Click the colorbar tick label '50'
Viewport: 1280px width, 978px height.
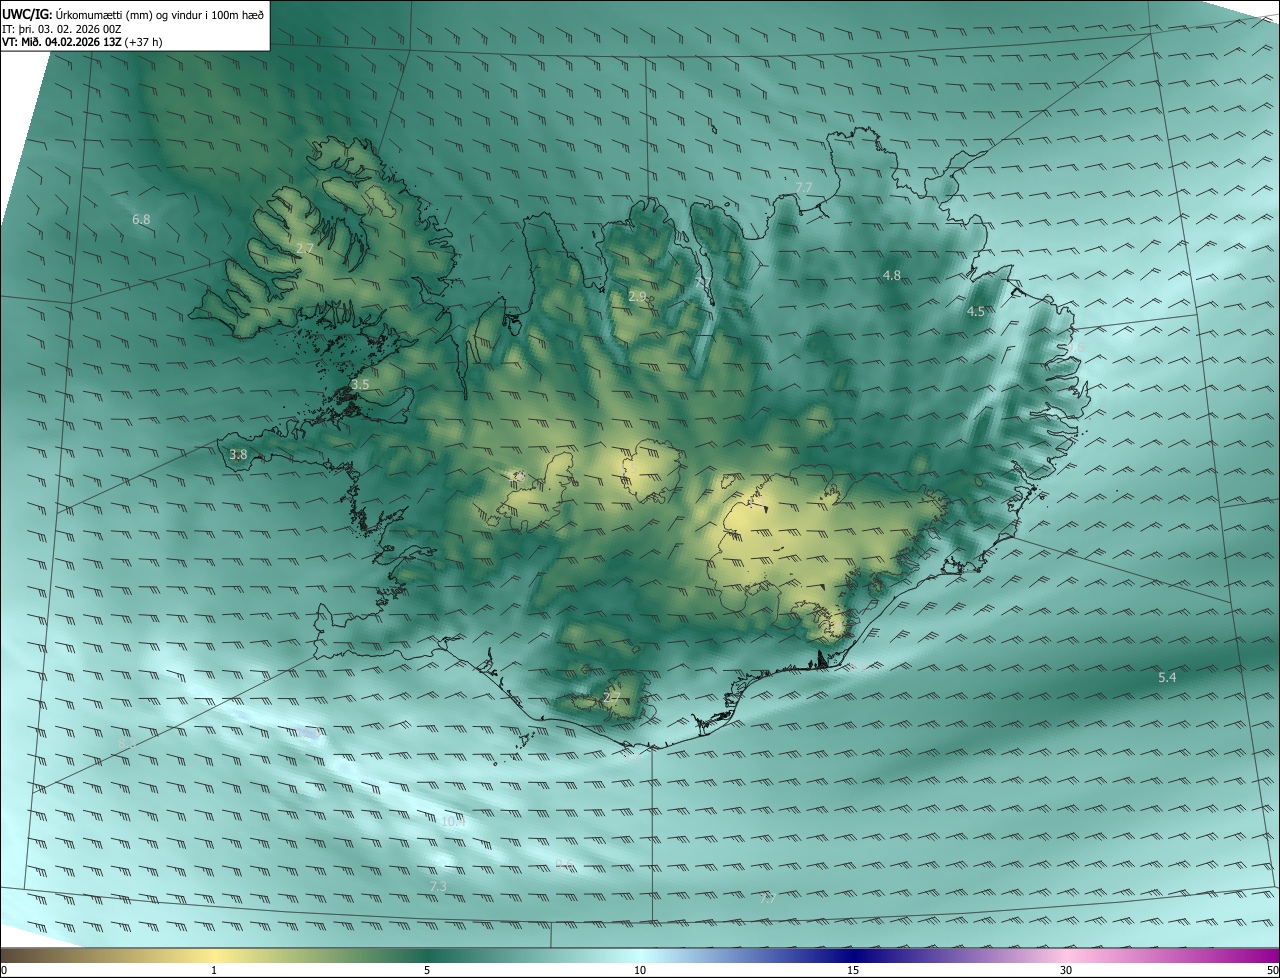pyautogui.click(x=1272, y=970)
